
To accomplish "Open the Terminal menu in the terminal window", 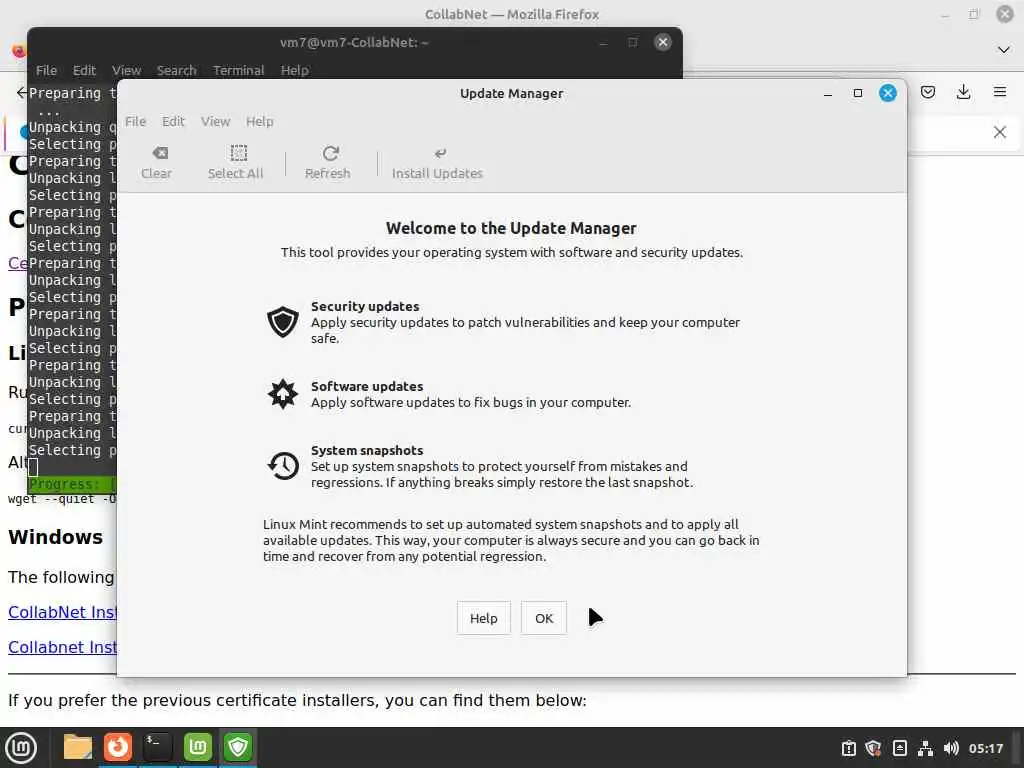I will (x=238, y=70).
